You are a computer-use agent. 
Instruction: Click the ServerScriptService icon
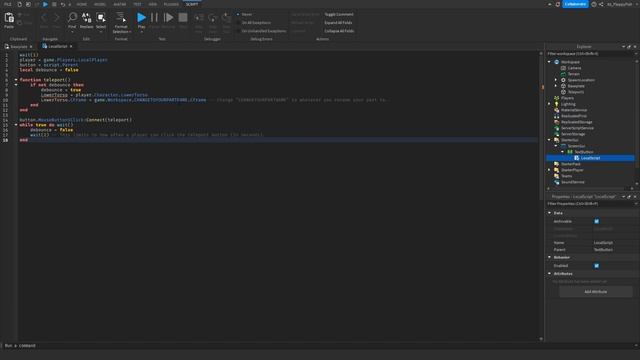coord(557,128)
